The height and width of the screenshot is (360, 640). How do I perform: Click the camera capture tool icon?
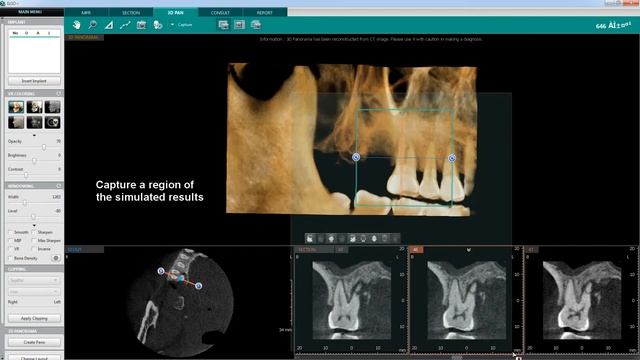[141, 25]
